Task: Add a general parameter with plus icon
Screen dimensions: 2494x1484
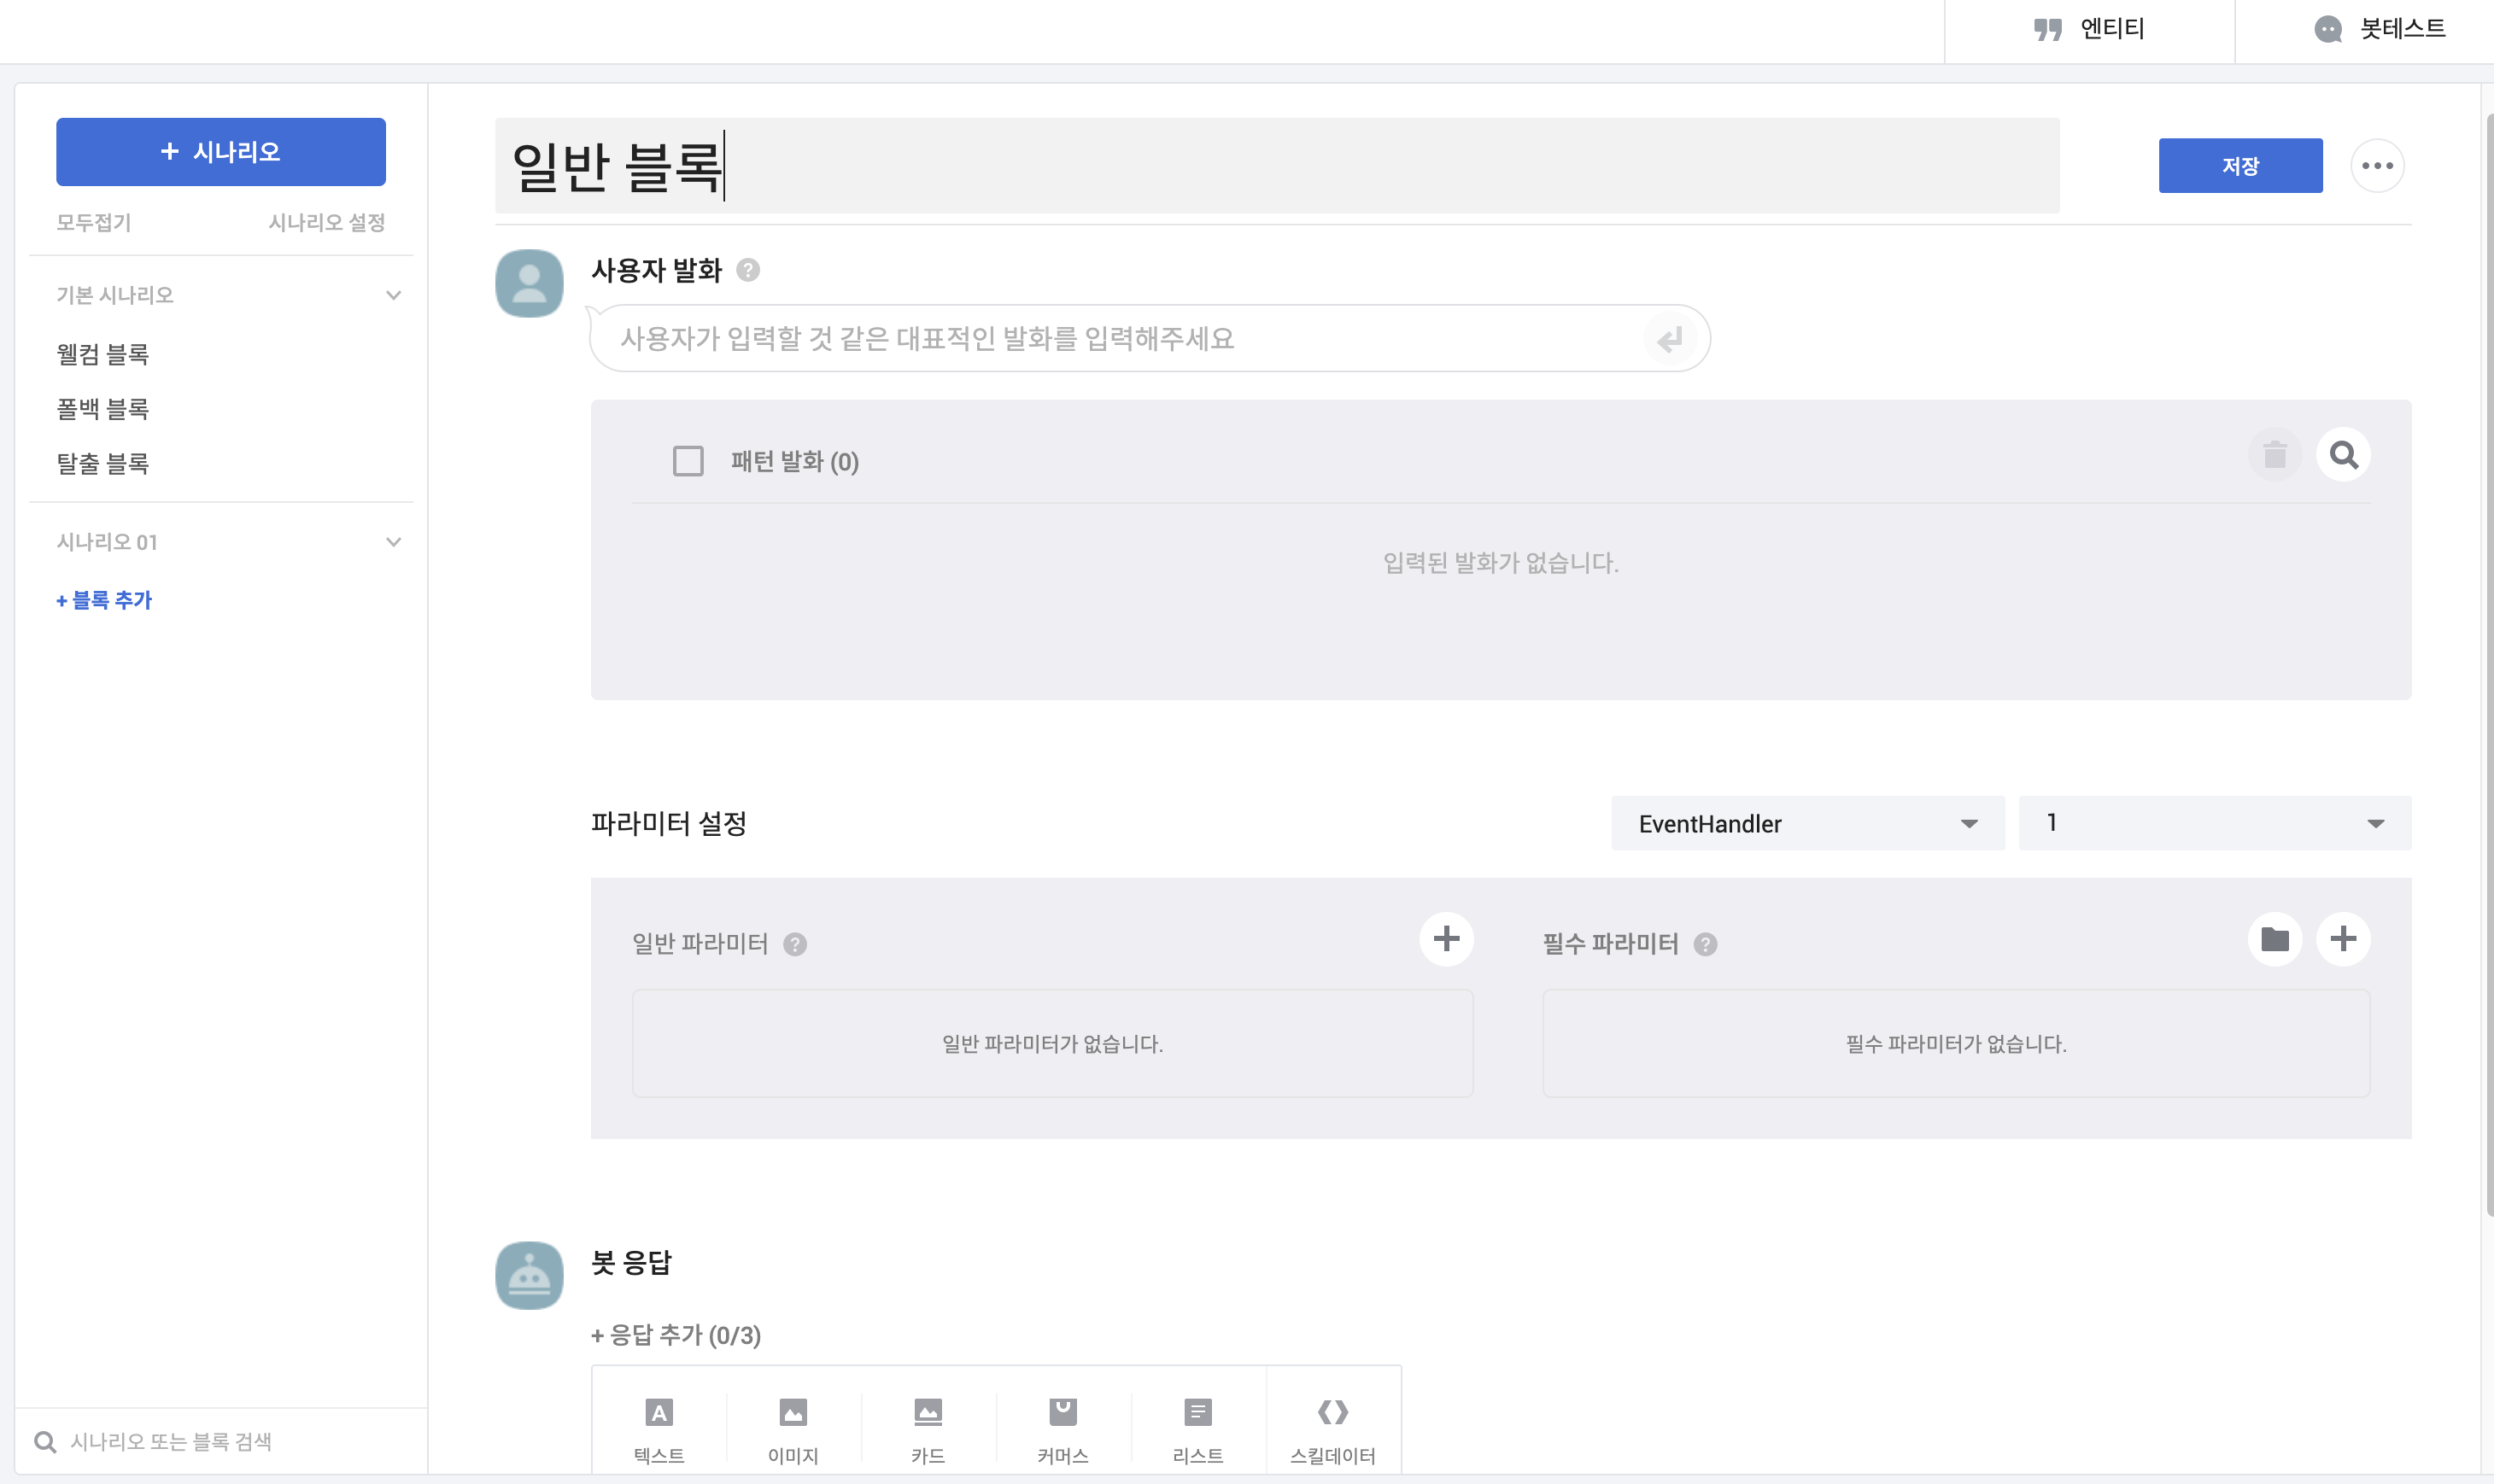Action: pos(1446,939)
